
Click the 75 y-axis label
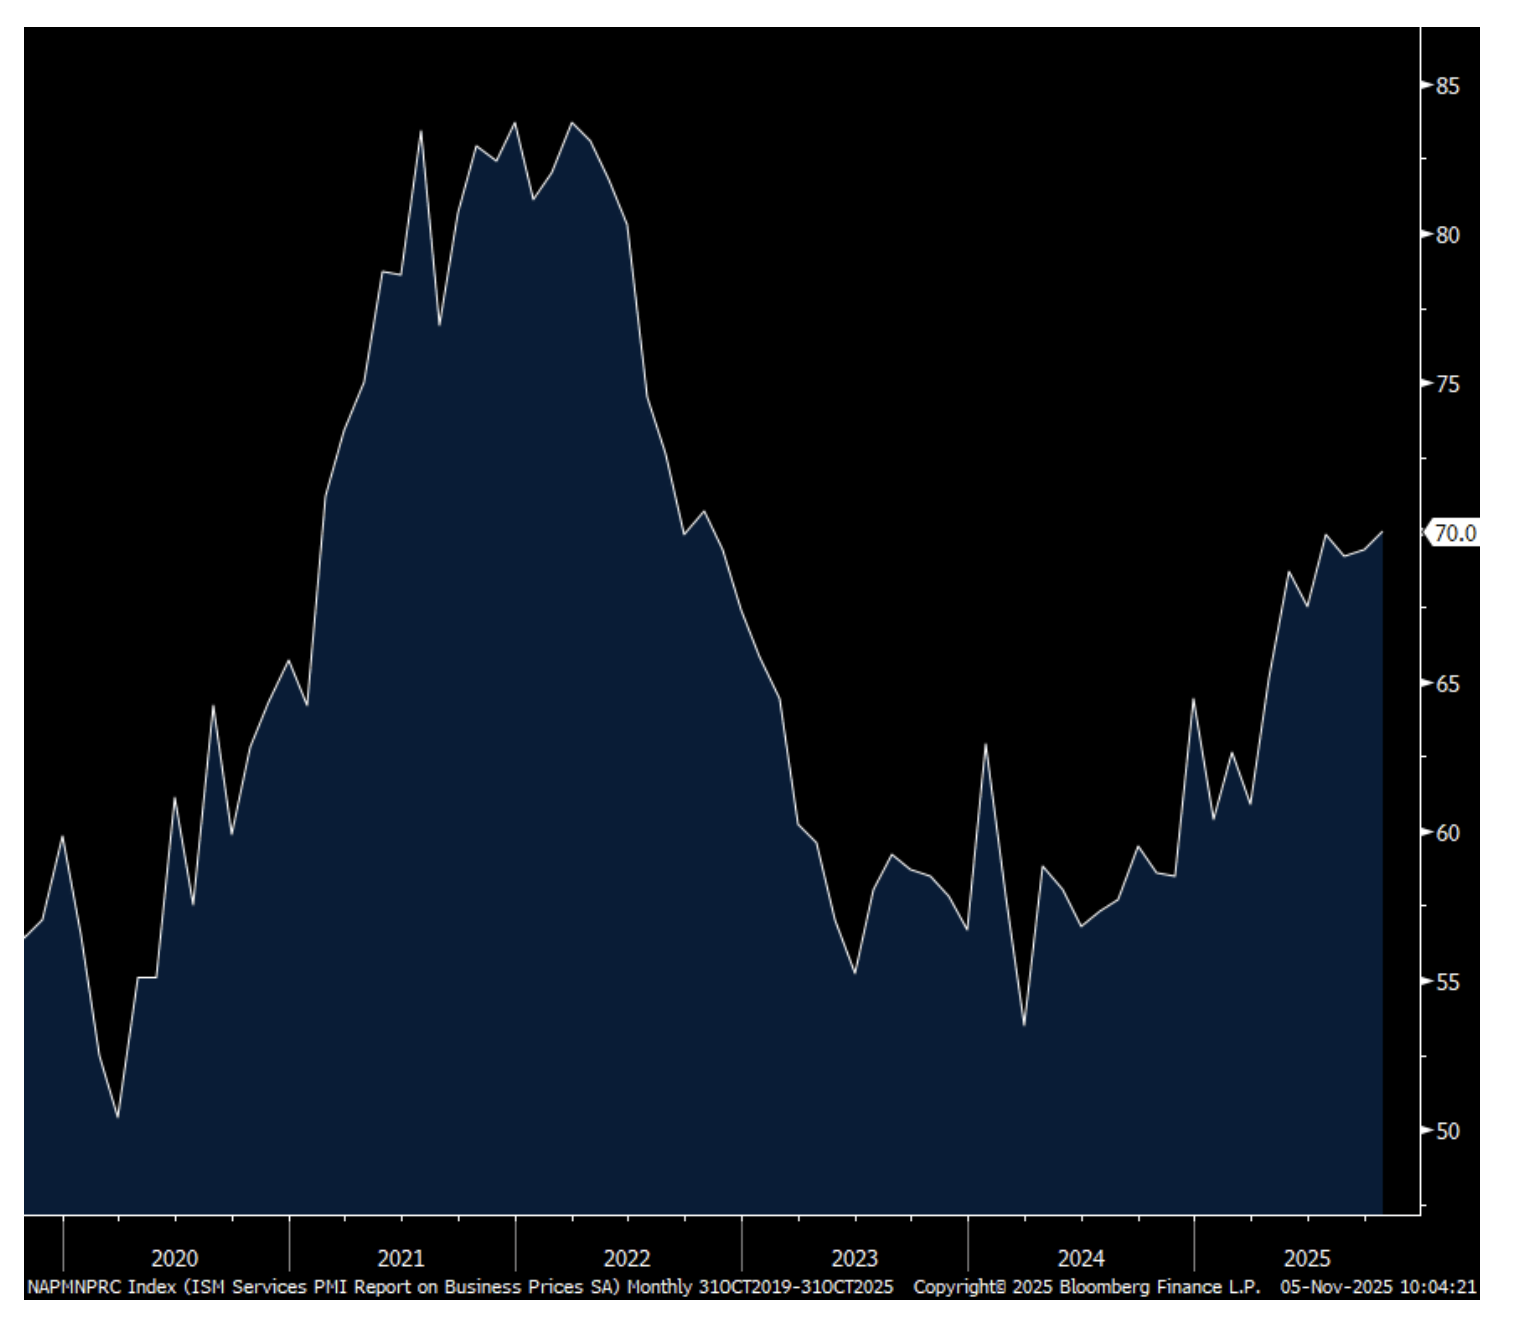click(1447, 385)
